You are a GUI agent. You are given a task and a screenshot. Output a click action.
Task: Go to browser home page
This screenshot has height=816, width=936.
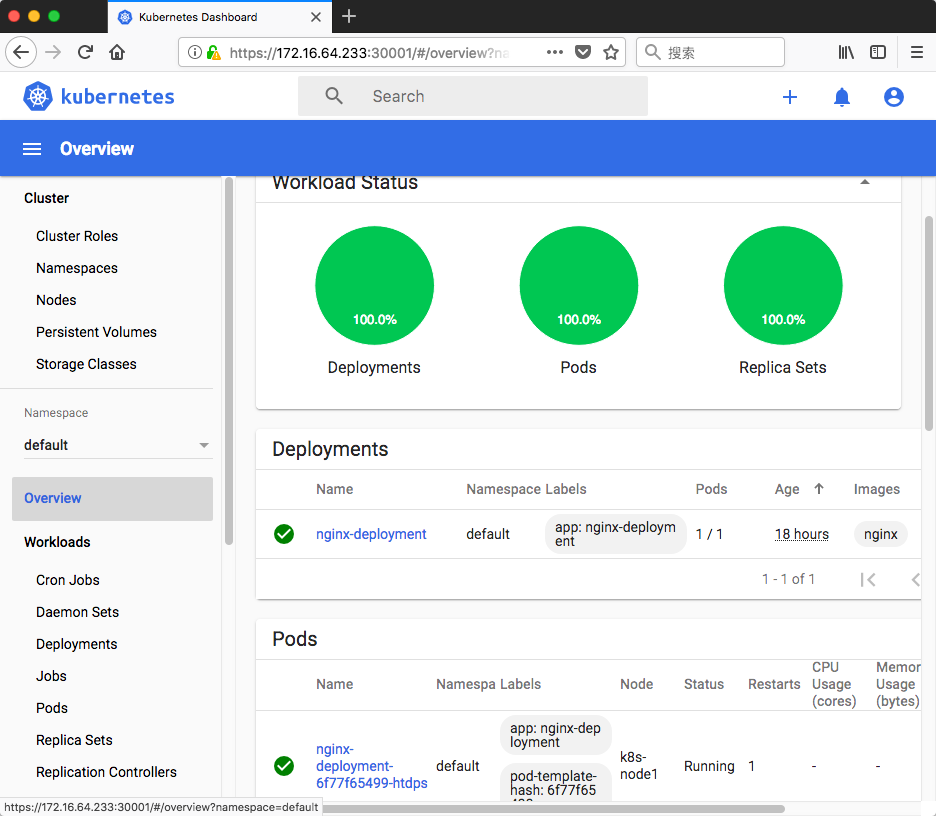[x=117, y=52]
